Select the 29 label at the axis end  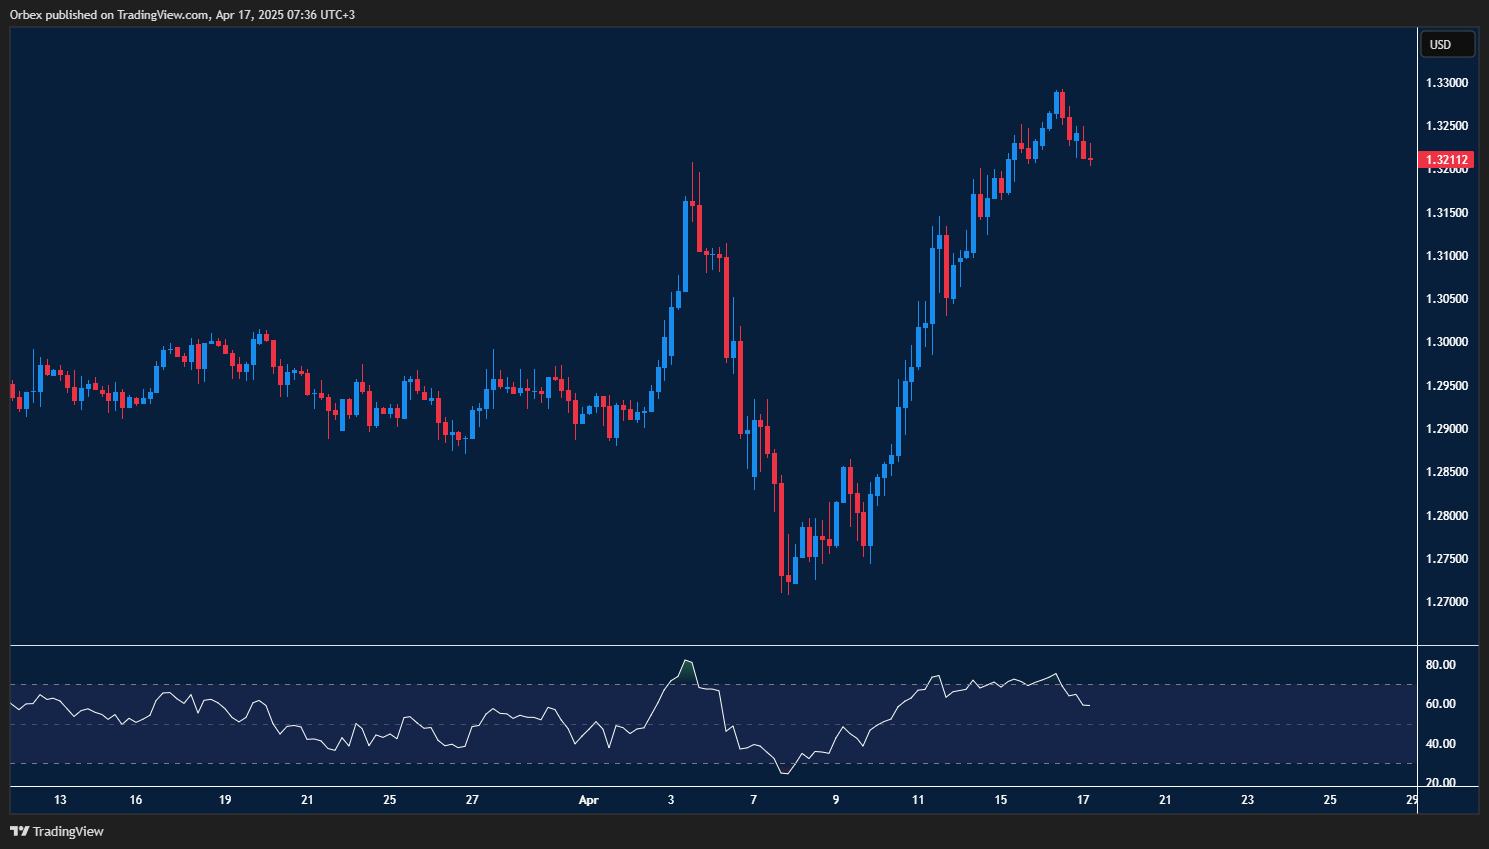(x=1411, y=800)
